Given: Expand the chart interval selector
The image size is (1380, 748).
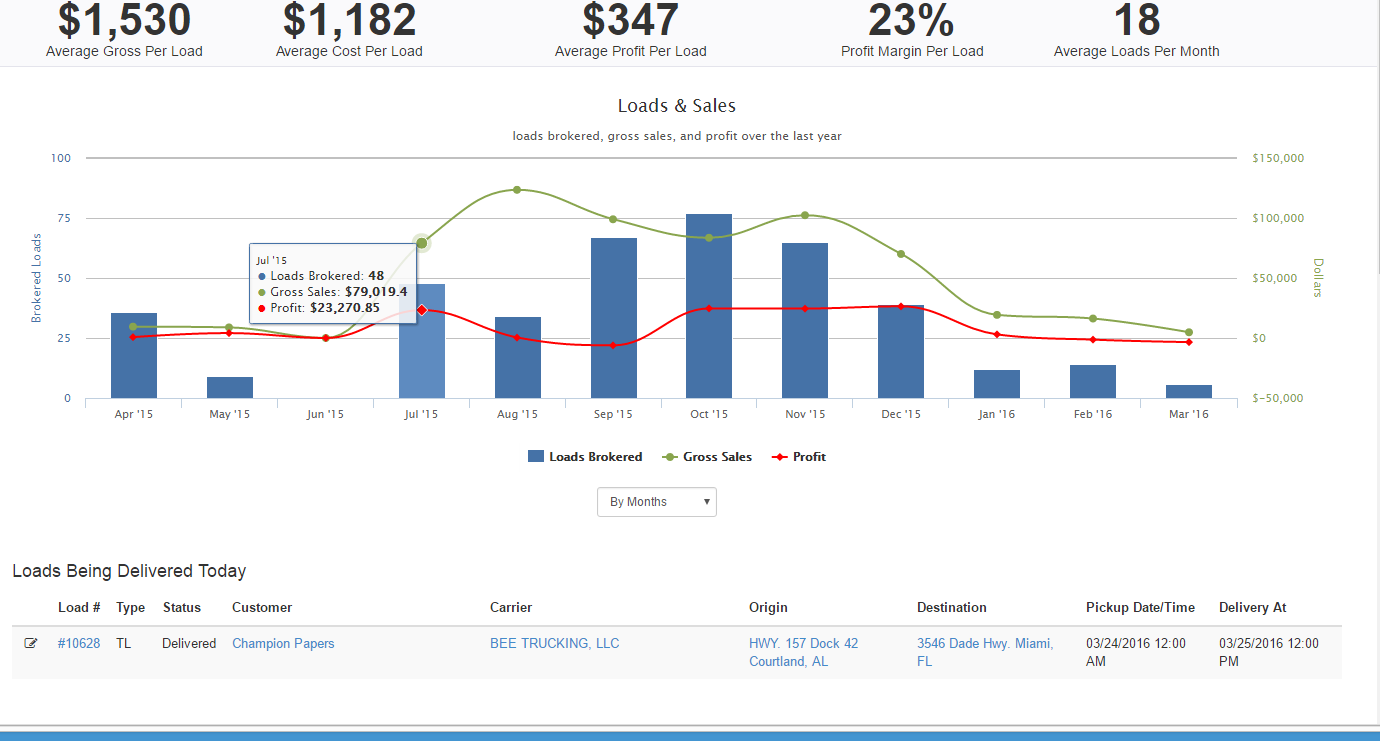Looking at the screenshot, I should click(x=706, y=501).
